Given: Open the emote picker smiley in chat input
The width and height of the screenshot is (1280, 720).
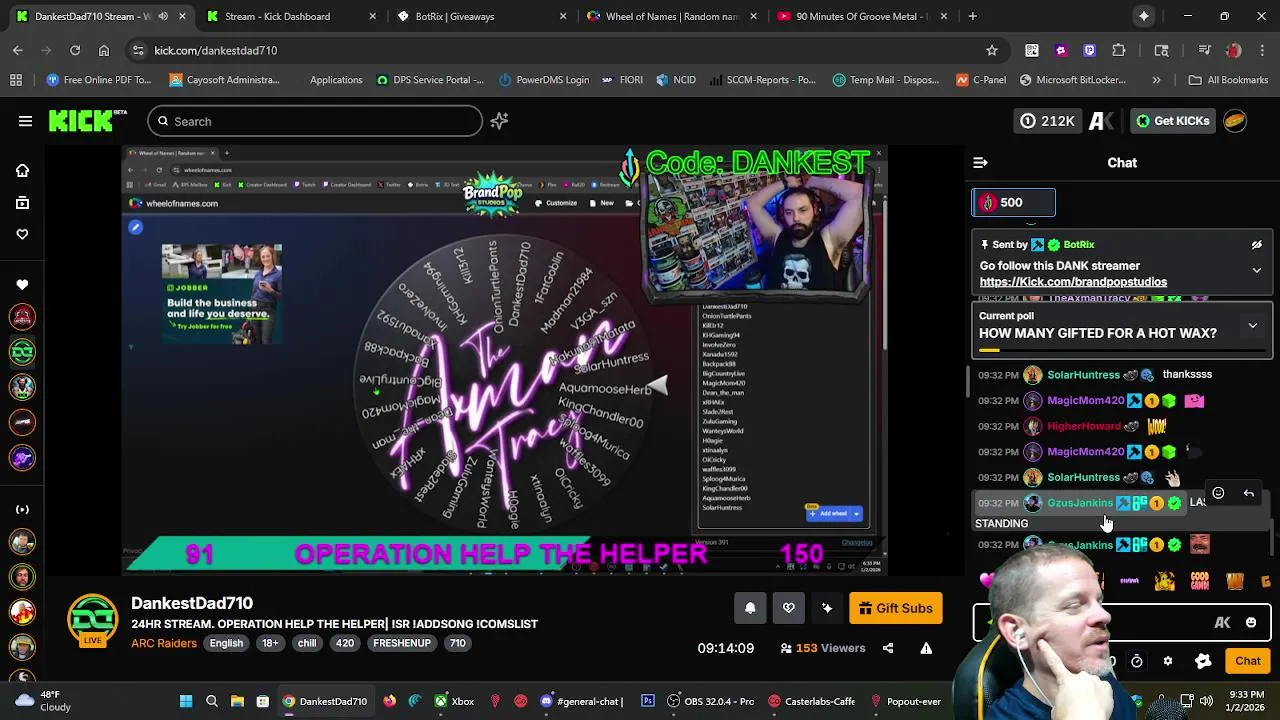Looking at the screenshot, I should 1251,623.
